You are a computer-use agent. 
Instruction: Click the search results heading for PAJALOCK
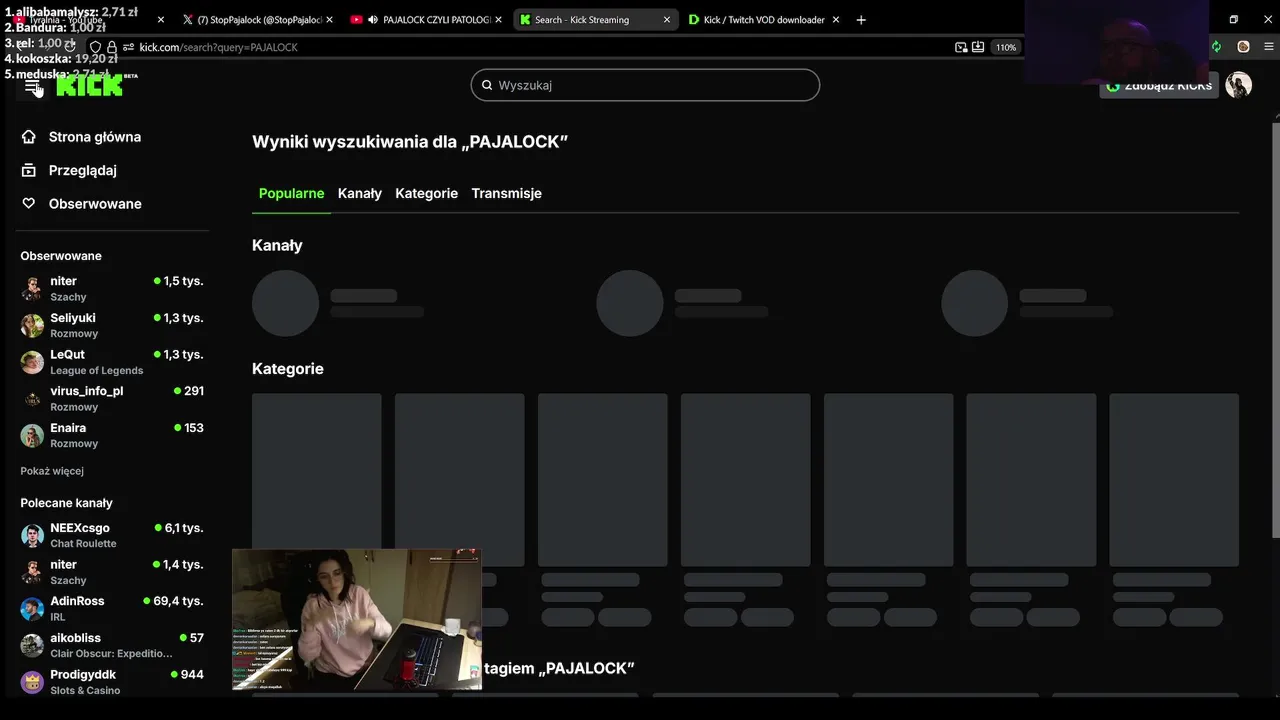[x=410, y=142]
